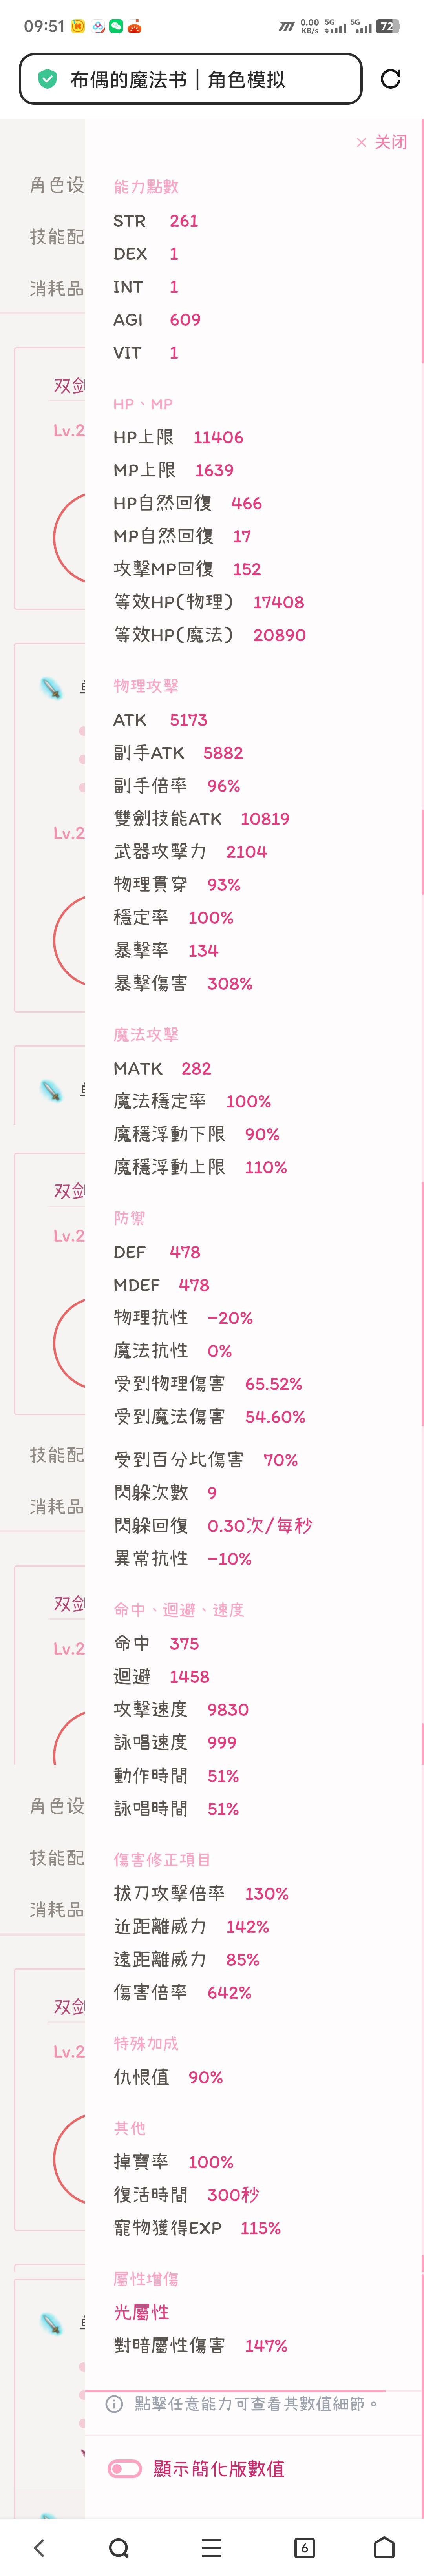The image size is (424, 2576).
Task: Tap the address bar showing 布偶的魔法书
Action: point(190,79)
